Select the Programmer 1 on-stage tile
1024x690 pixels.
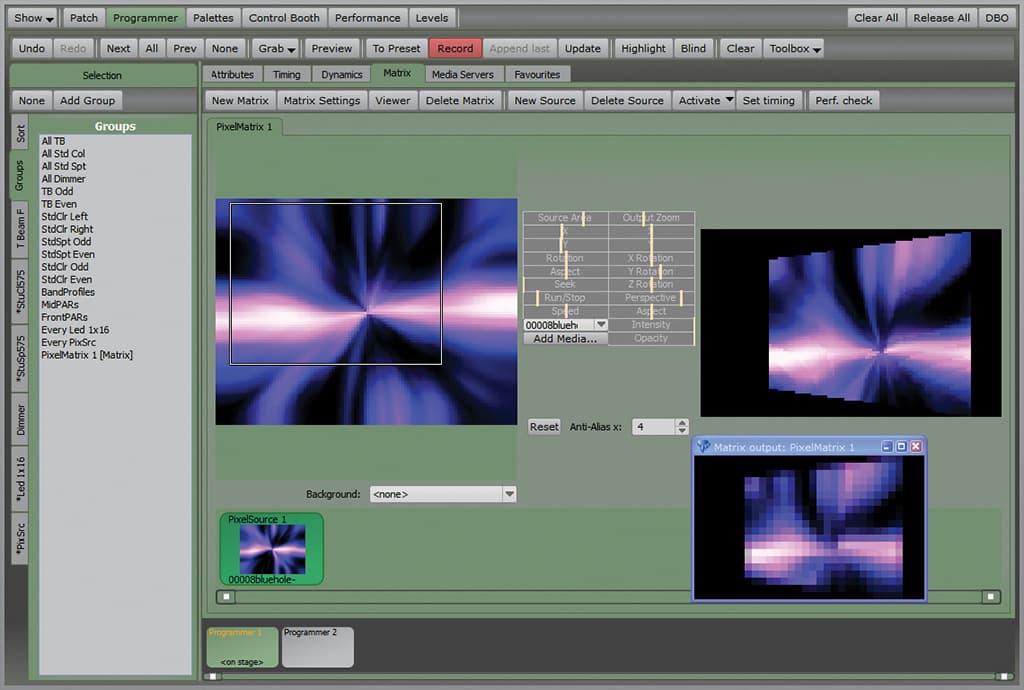point(242,648)
